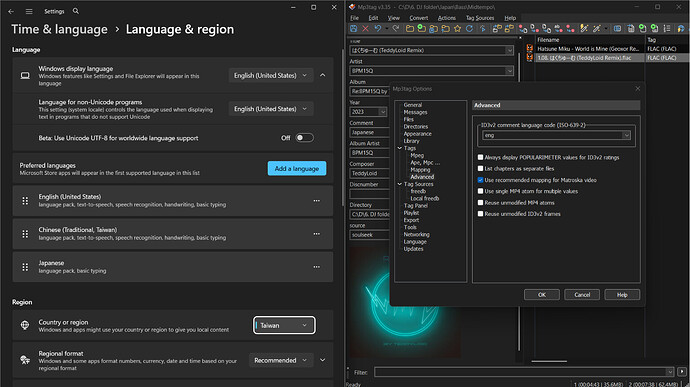This screenshot has width=690, height=387.
Task: Check Reuse unmodified MP4 atoms
Action: point(481,203)
